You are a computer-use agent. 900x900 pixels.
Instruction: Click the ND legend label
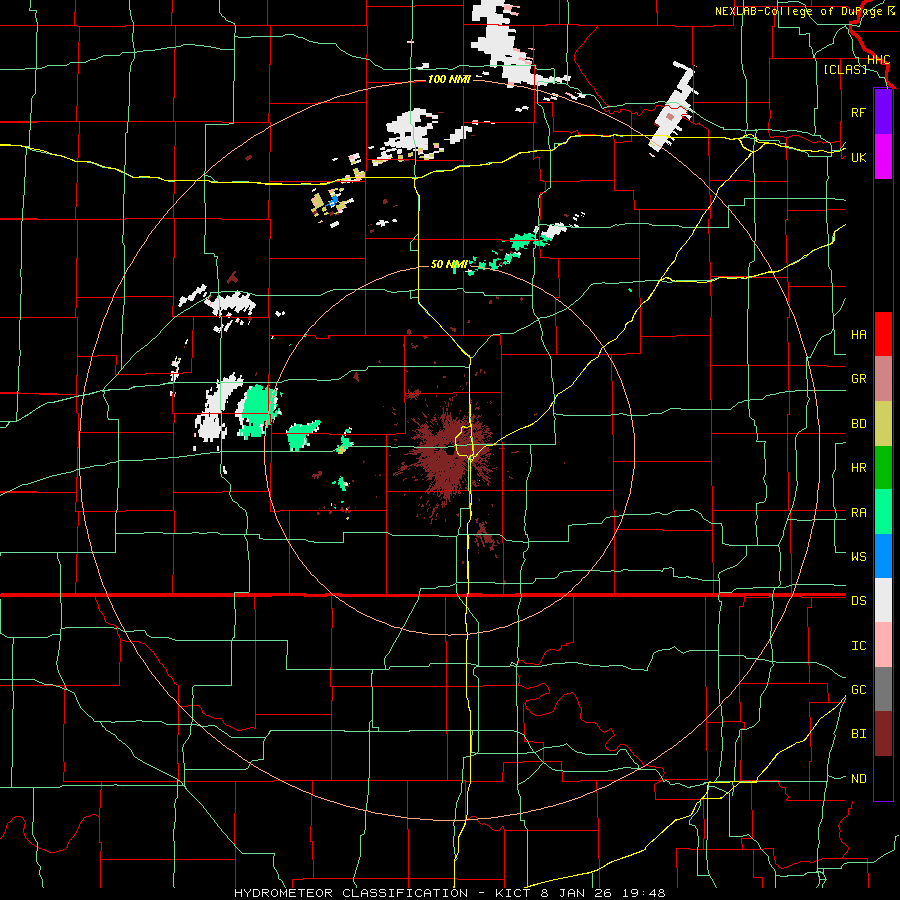coord(858,779)
